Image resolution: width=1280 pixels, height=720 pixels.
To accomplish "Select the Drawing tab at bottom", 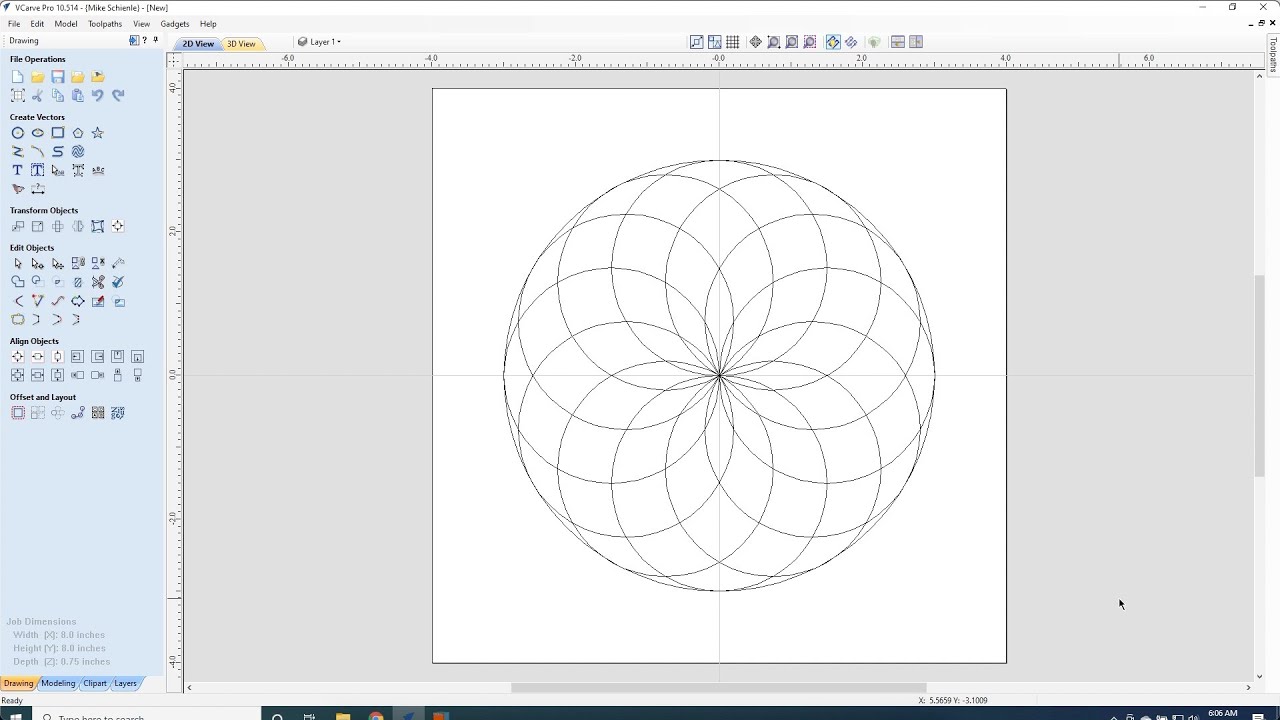I will click(18, 683).
